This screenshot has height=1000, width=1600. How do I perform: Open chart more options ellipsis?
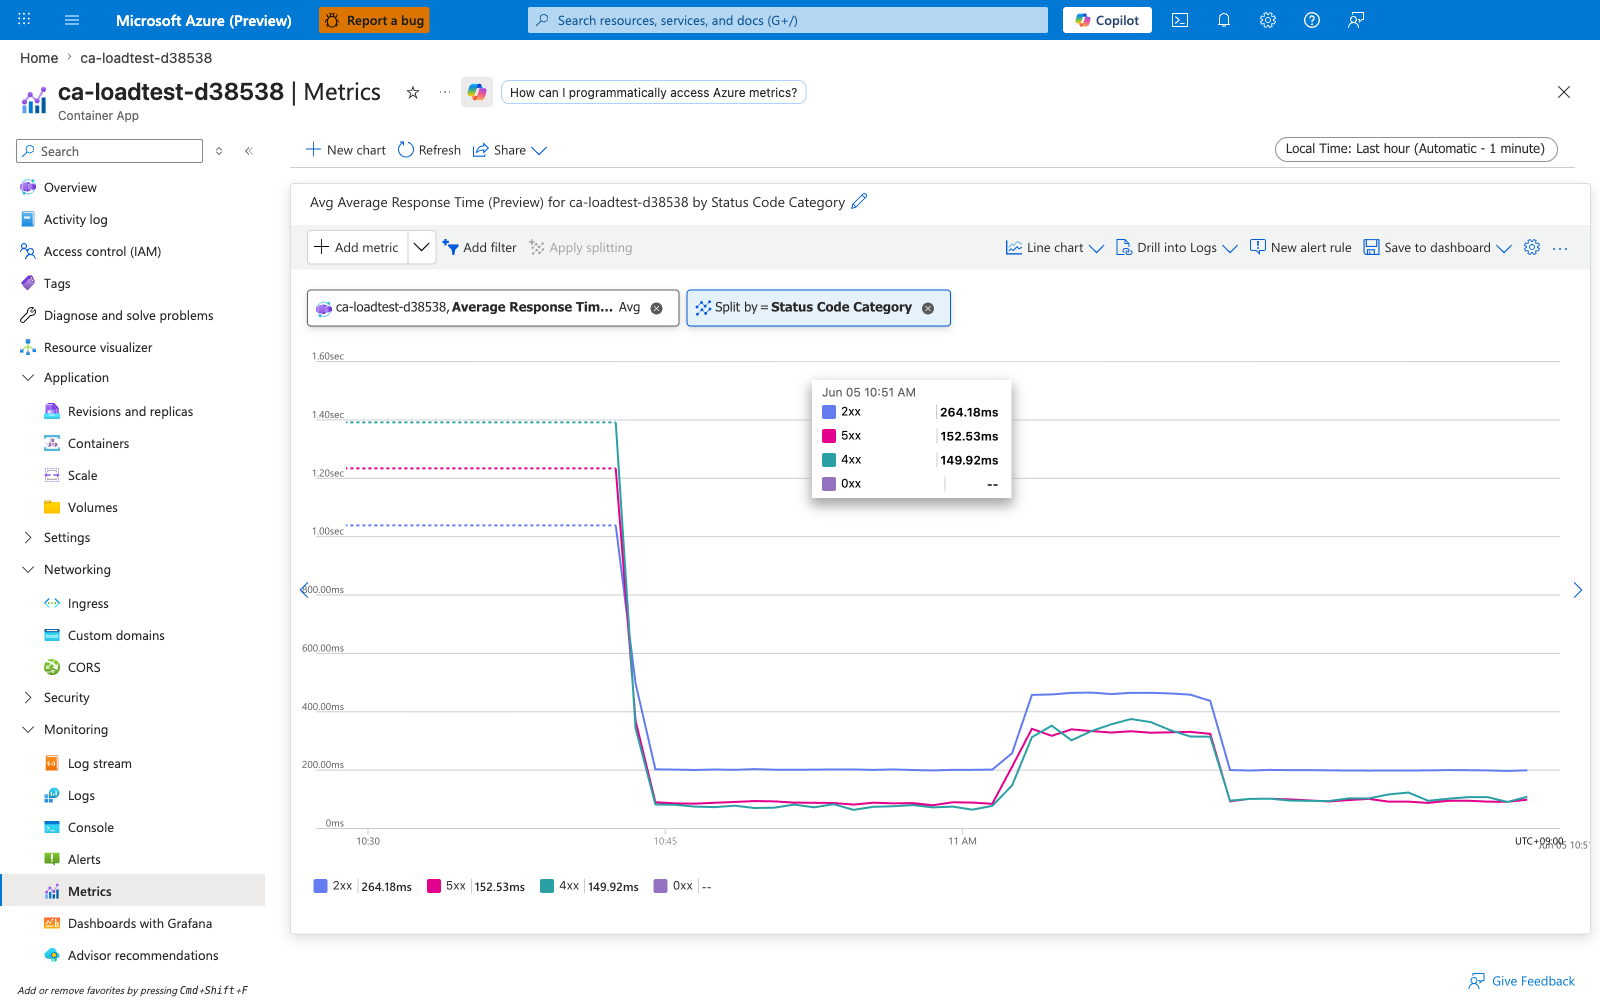pos(1560,248)
